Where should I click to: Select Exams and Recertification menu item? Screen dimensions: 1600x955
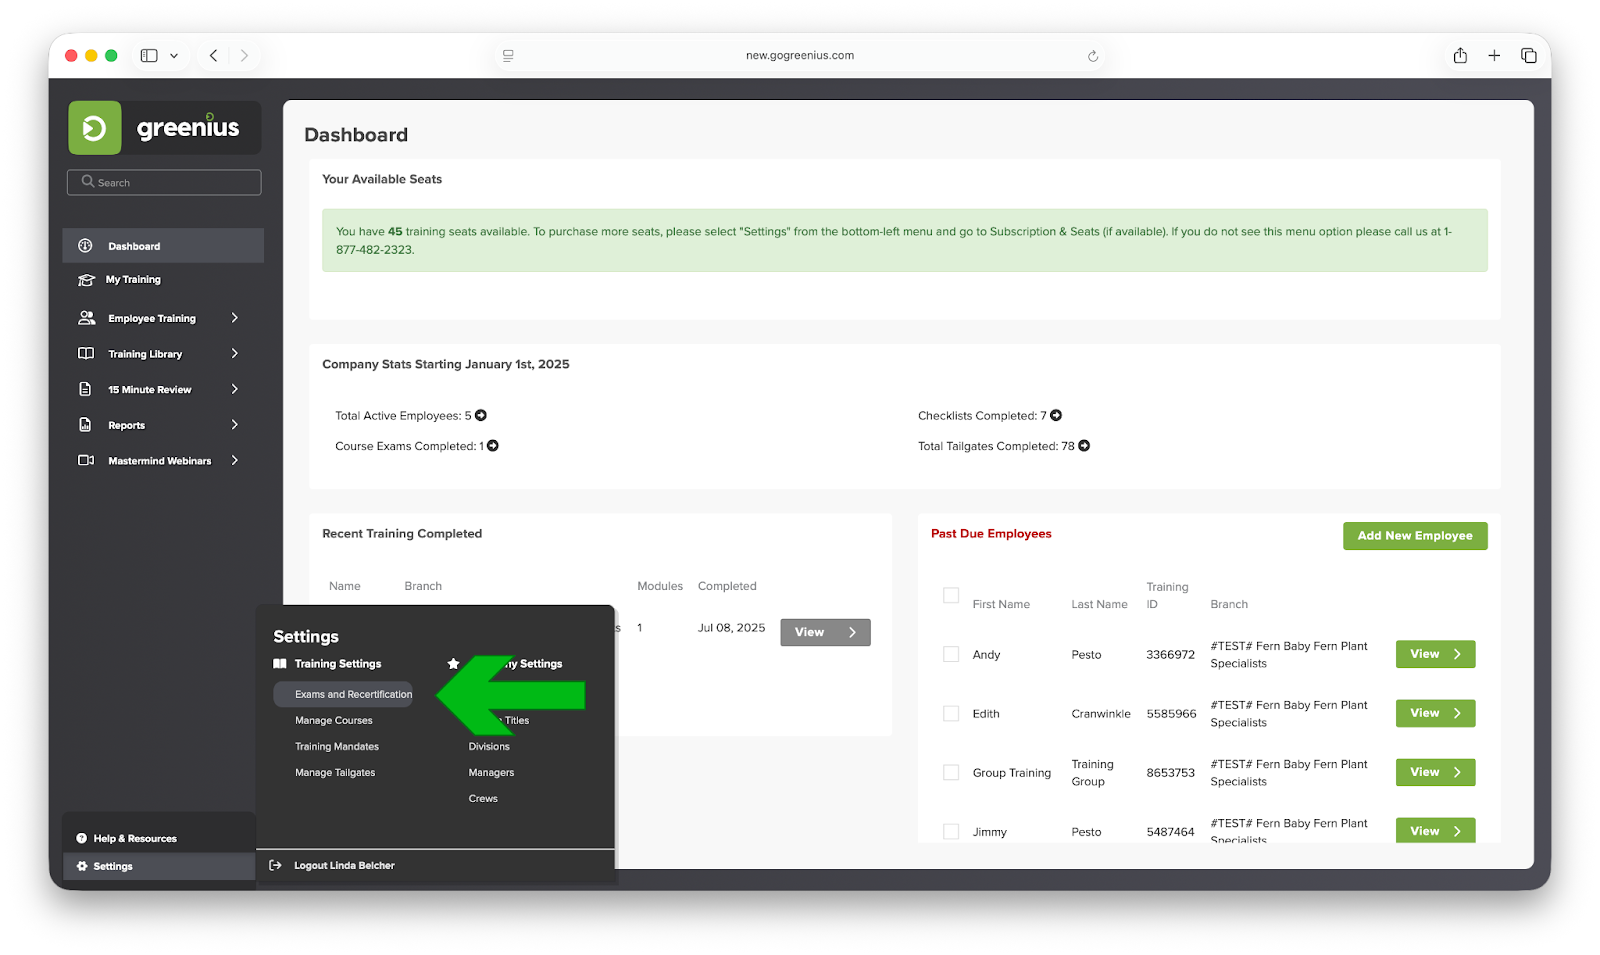[343, 695]
